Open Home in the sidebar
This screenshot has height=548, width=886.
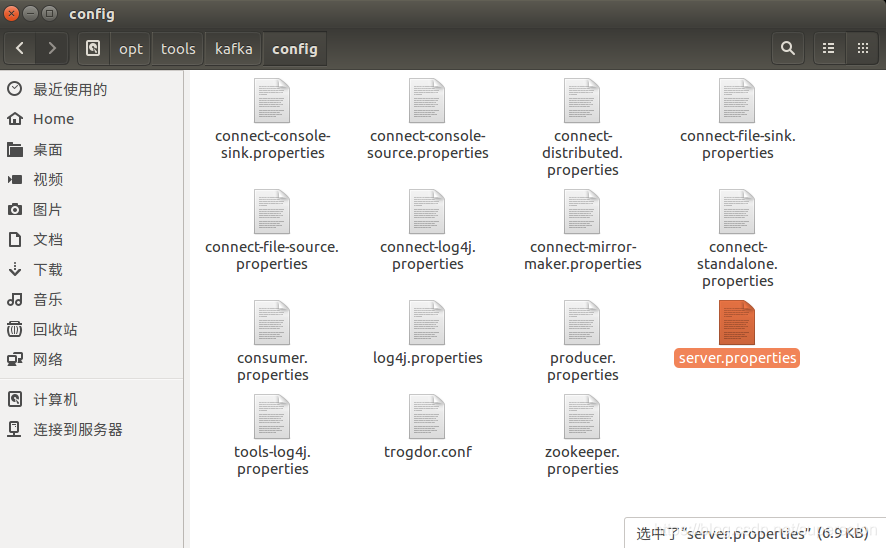(x=92, y=119)
